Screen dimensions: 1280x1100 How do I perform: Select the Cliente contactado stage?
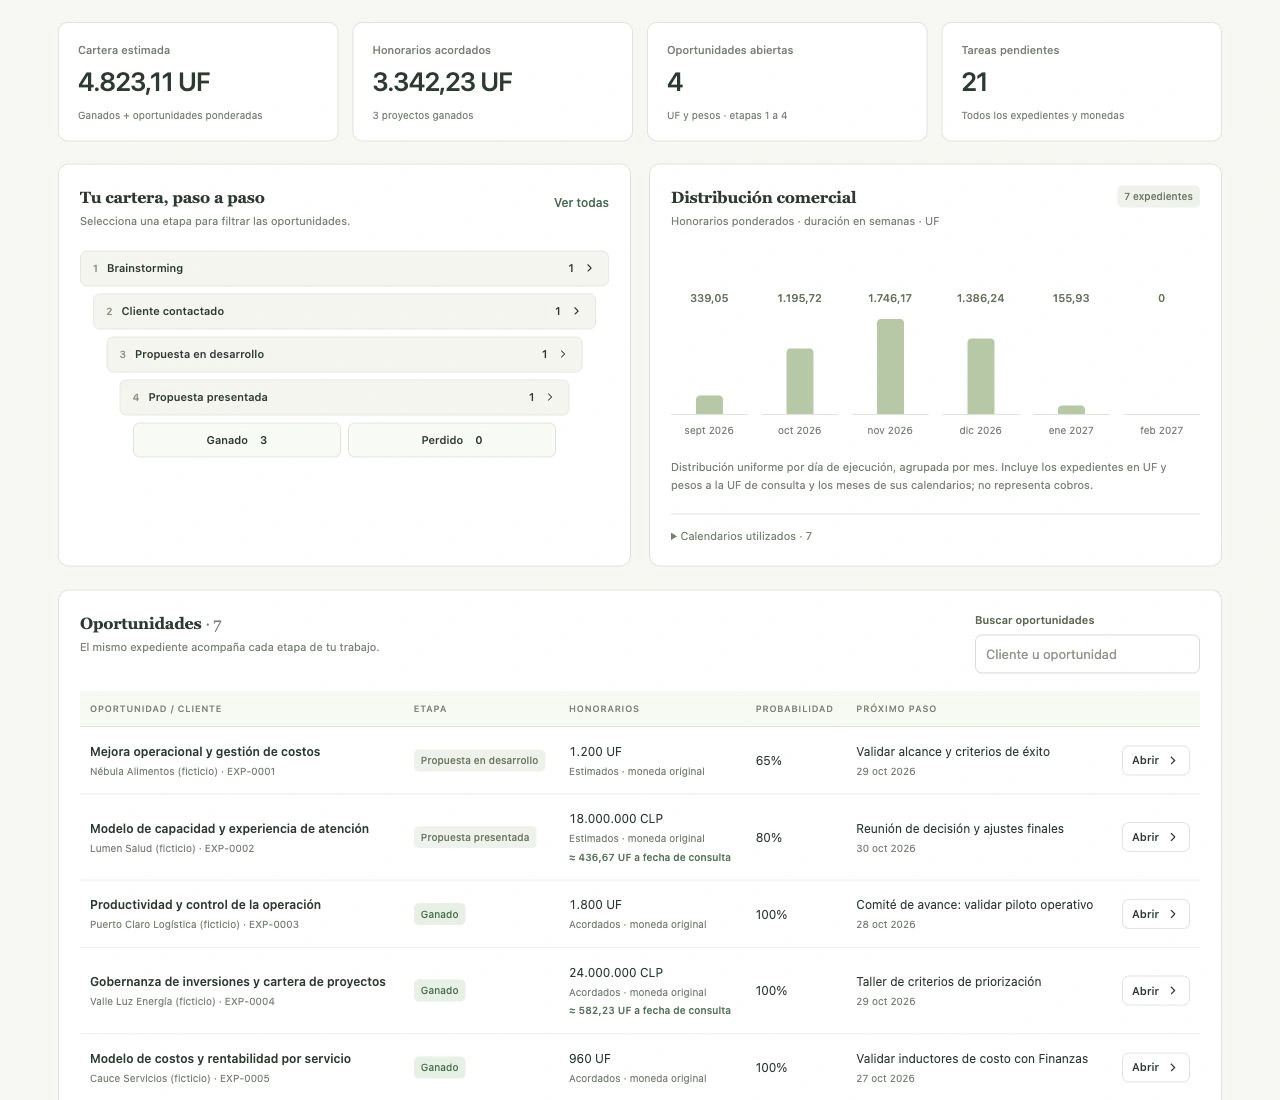(x=344, y=311)
